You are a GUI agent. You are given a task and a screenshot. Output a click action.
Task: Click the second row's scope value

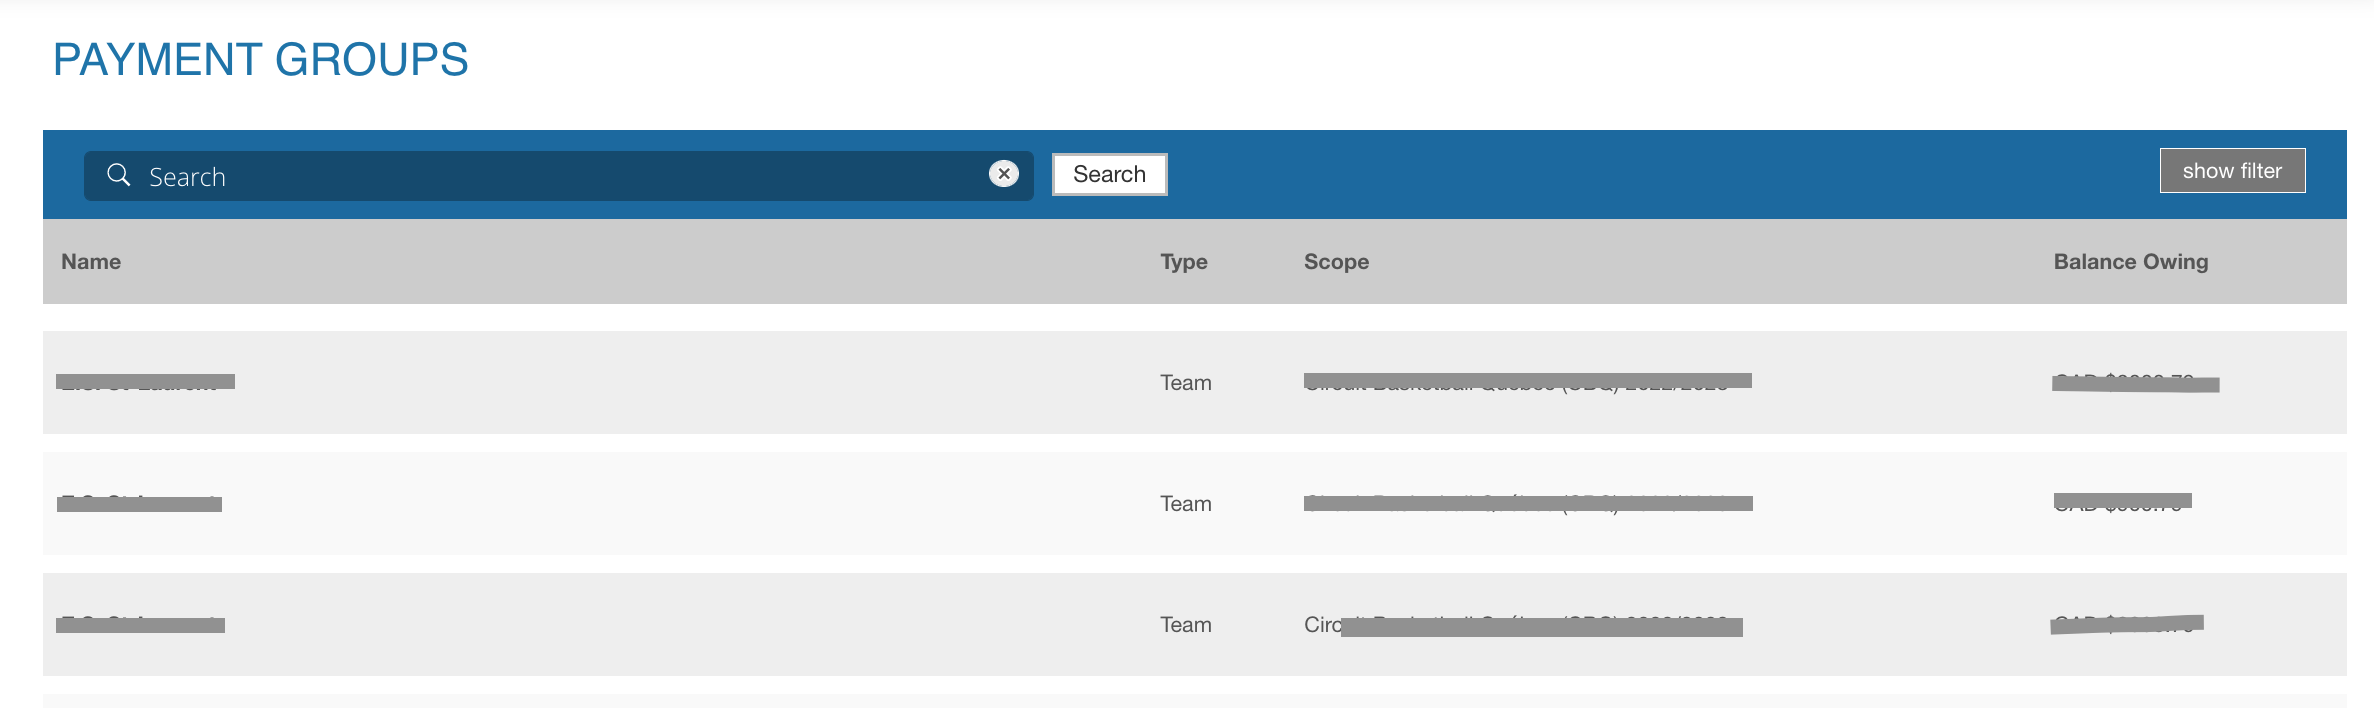1527,503
